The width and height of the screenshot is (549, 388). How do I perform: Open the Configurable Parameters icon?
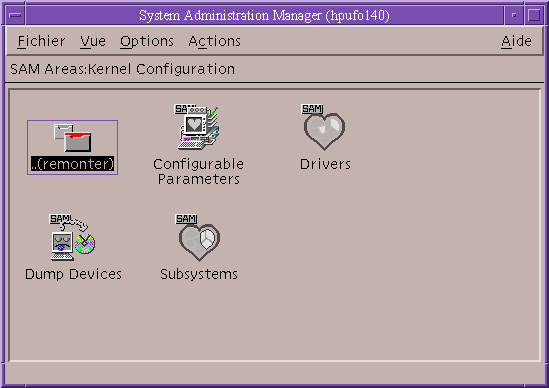[198, 127]
